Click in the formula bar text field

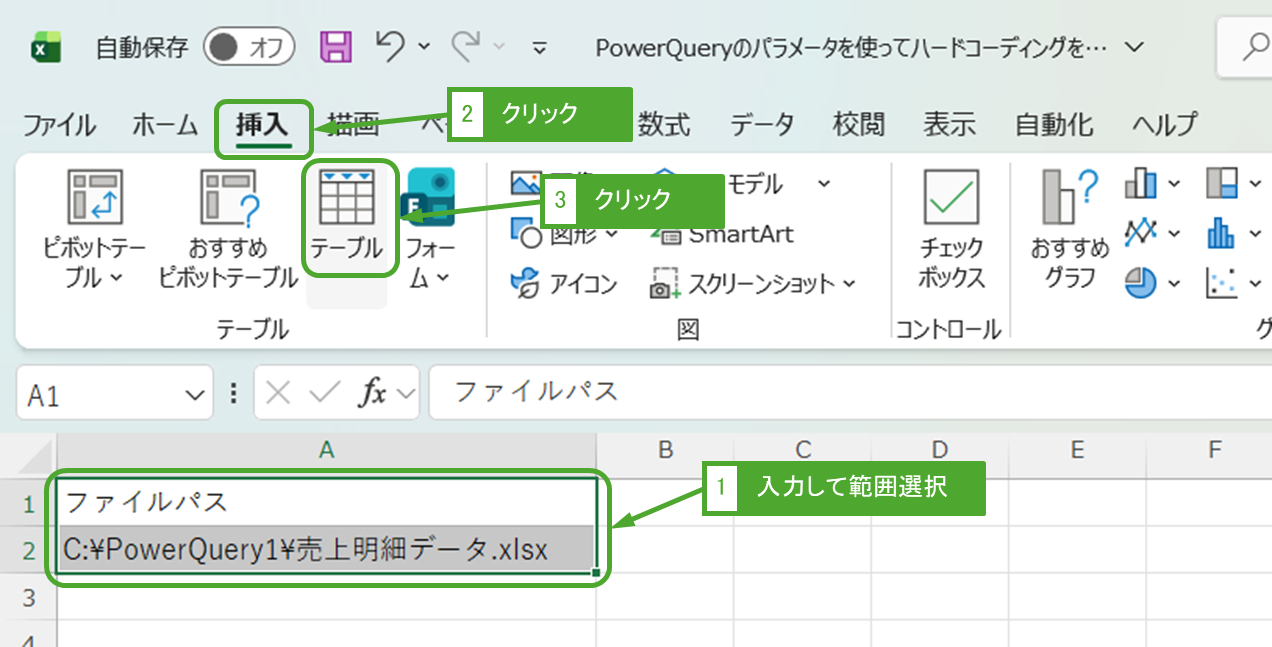[840, 392]
